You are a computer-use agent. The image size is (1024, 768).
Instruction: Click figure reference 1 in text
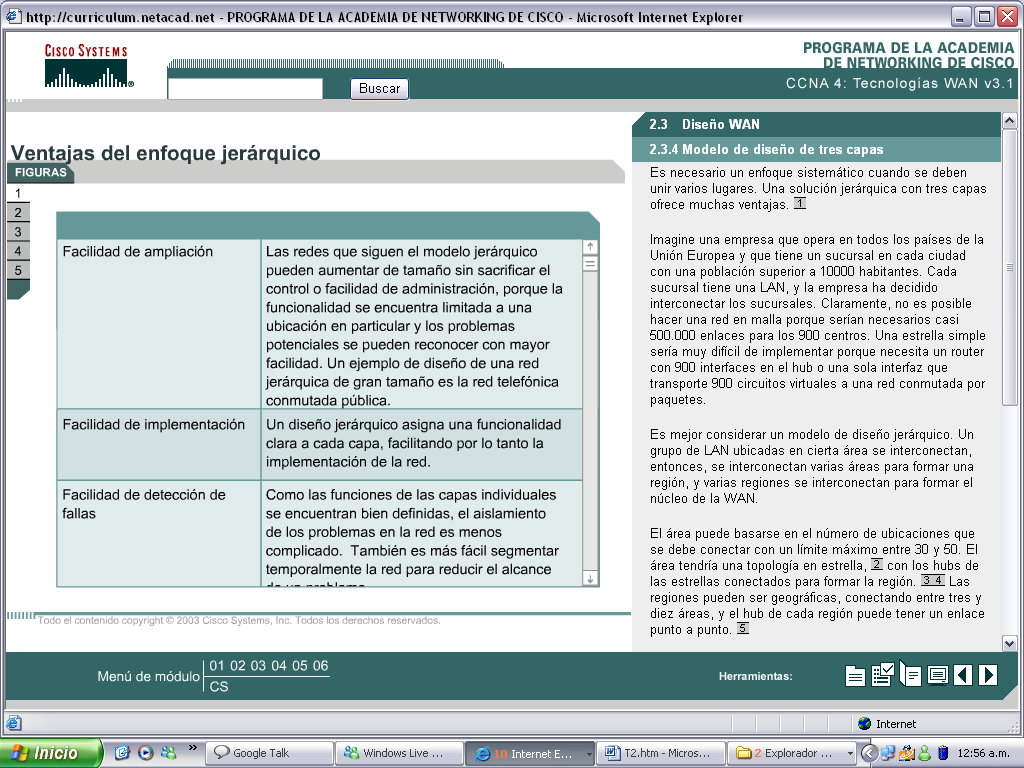click(x=800, y=204)
